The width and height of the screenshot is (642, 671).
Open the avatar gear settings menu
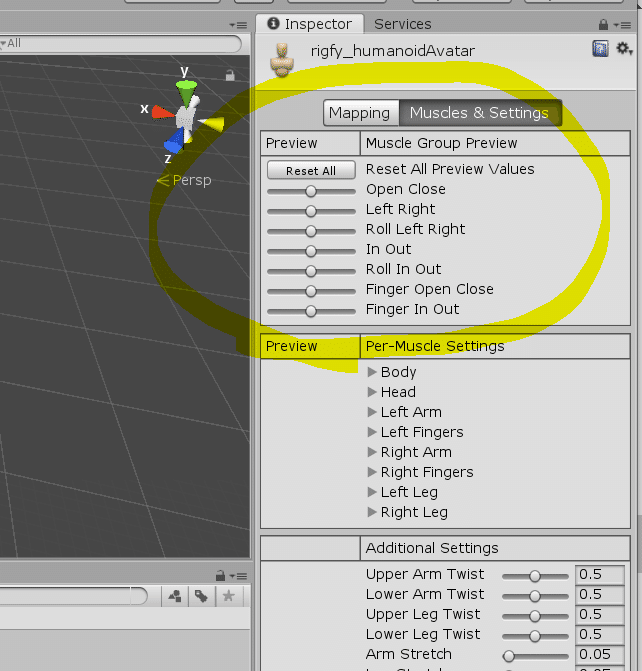pyautogui.click(x=624, y=49)
